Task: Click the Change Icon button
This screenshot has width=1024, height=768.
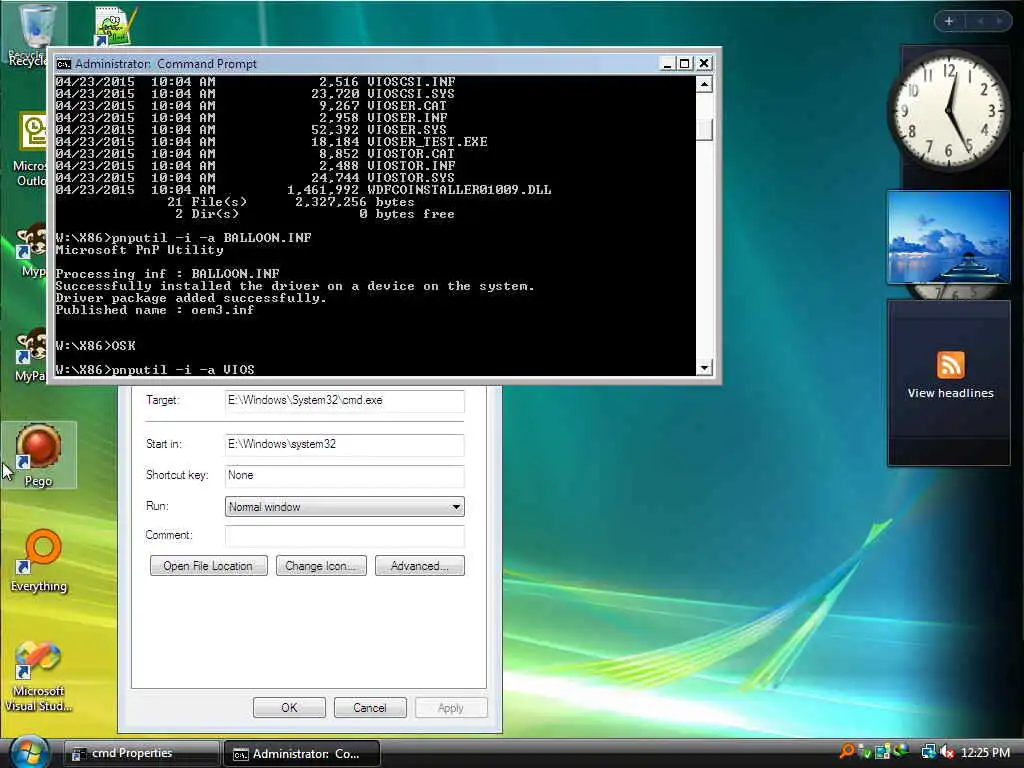Action: (321, 566)
